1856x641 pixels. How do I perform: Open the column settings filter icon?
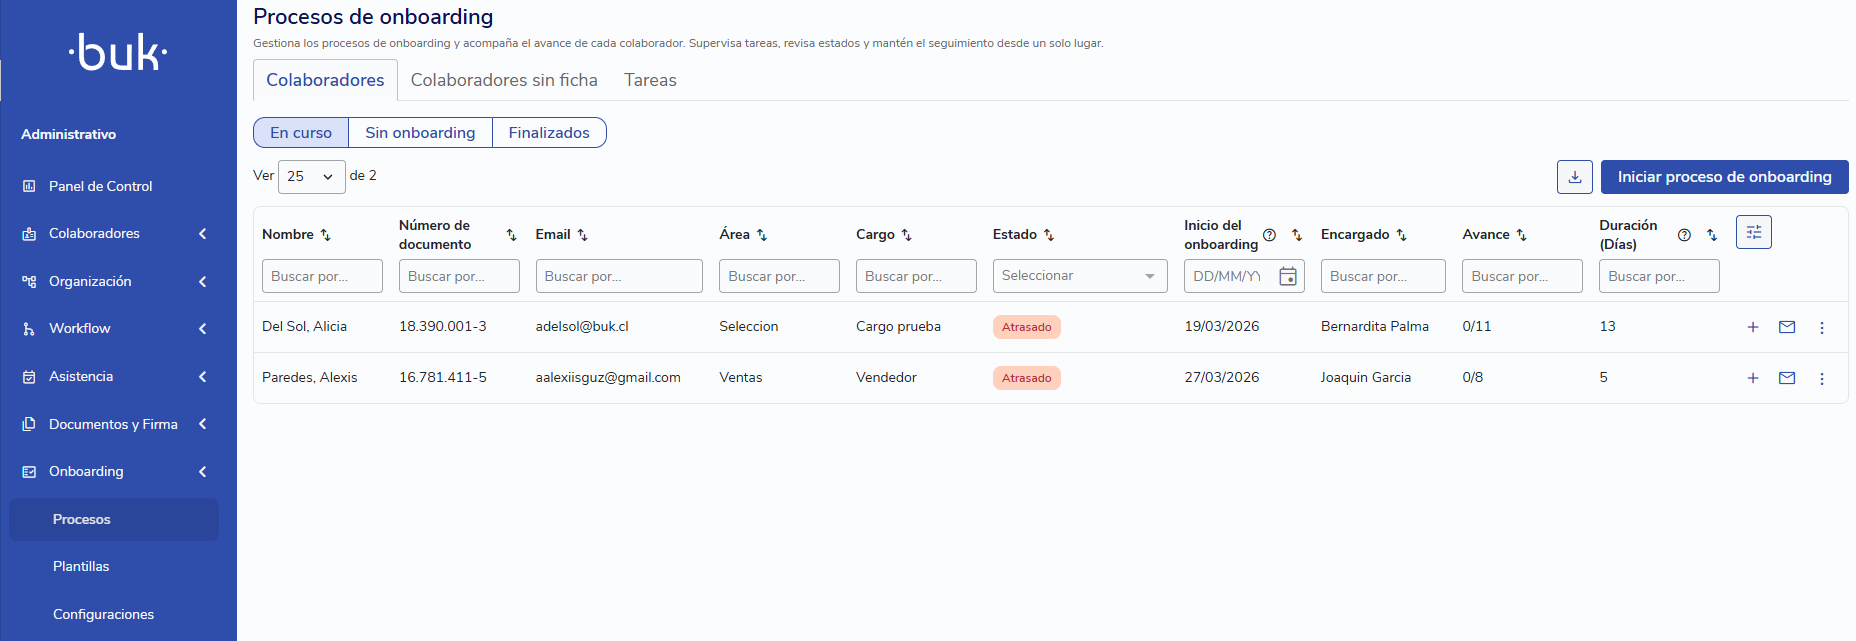coord(1753,232)
